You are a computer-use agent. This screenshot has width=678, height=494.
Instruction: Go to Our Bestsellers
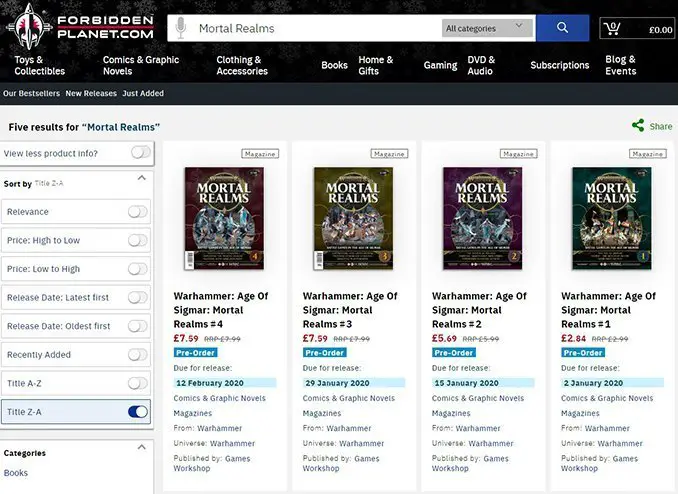click(31, 93)
